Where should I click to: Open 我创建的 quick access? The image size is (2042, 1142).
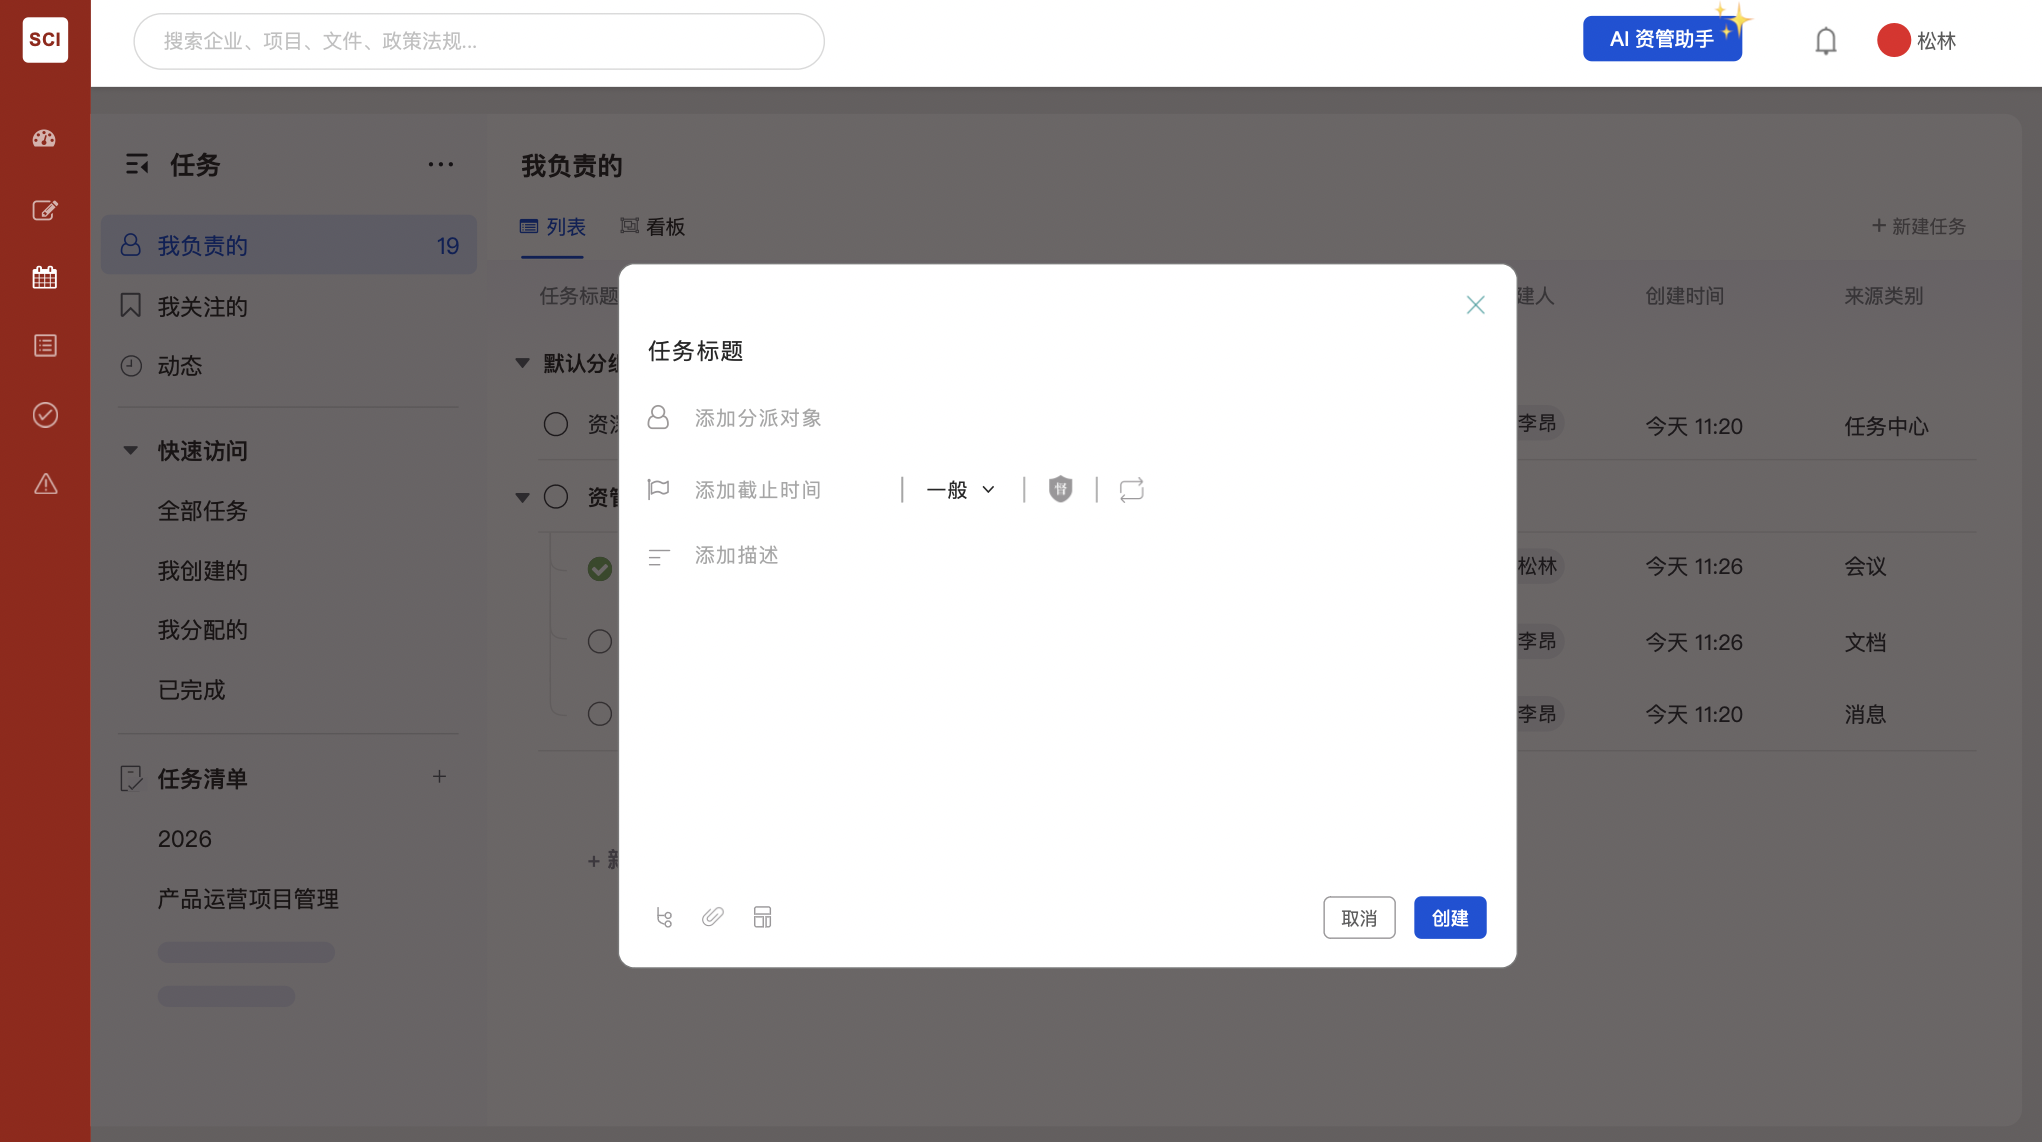tap(203, 571)
